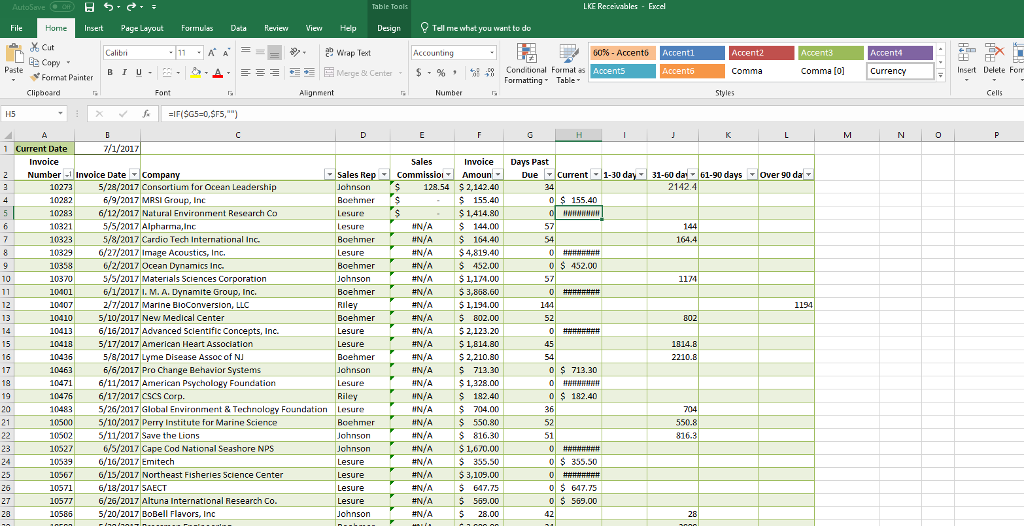Click the Save icon in the title bar

[x=89, y=7]
